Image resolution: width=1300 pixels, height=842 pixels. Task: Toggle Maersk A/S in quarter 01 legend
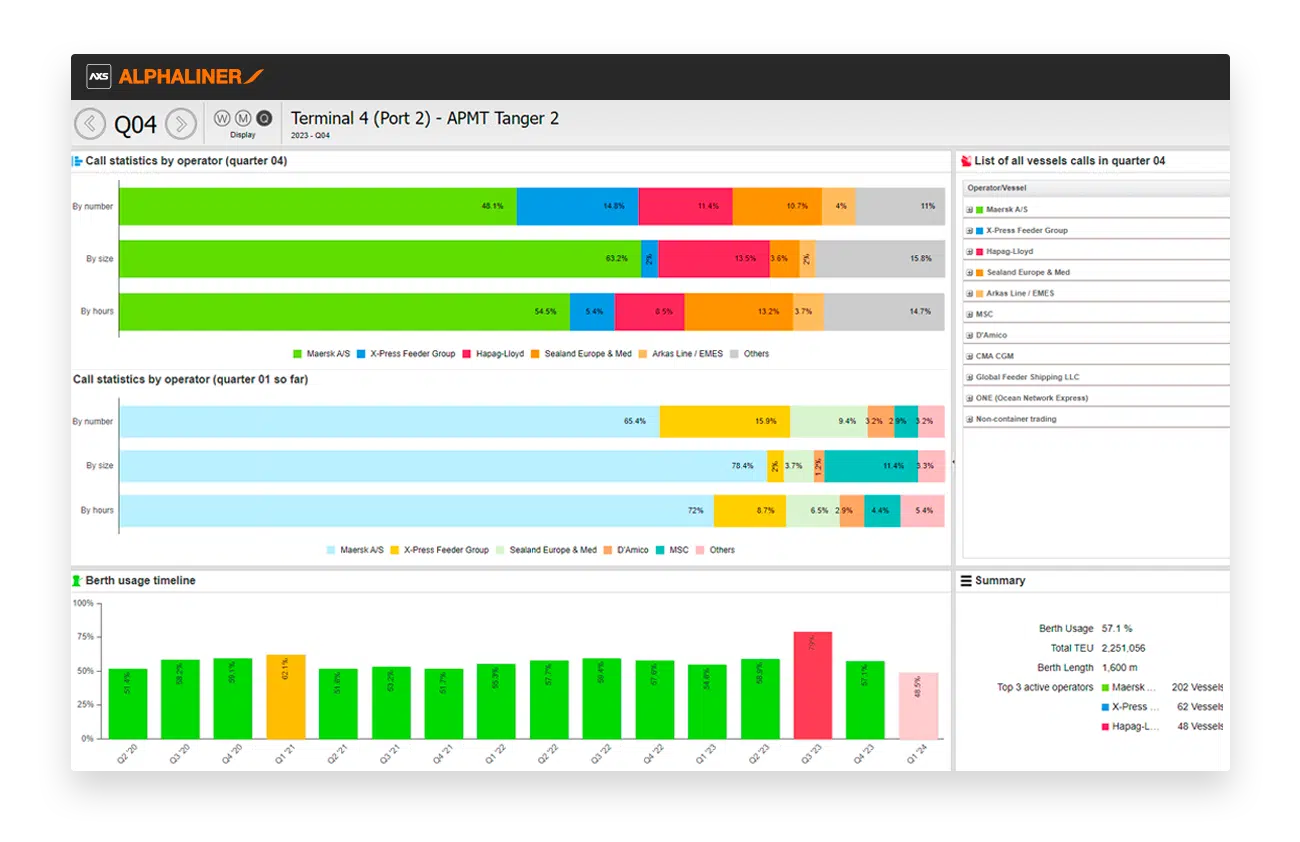tap(355, 551)
